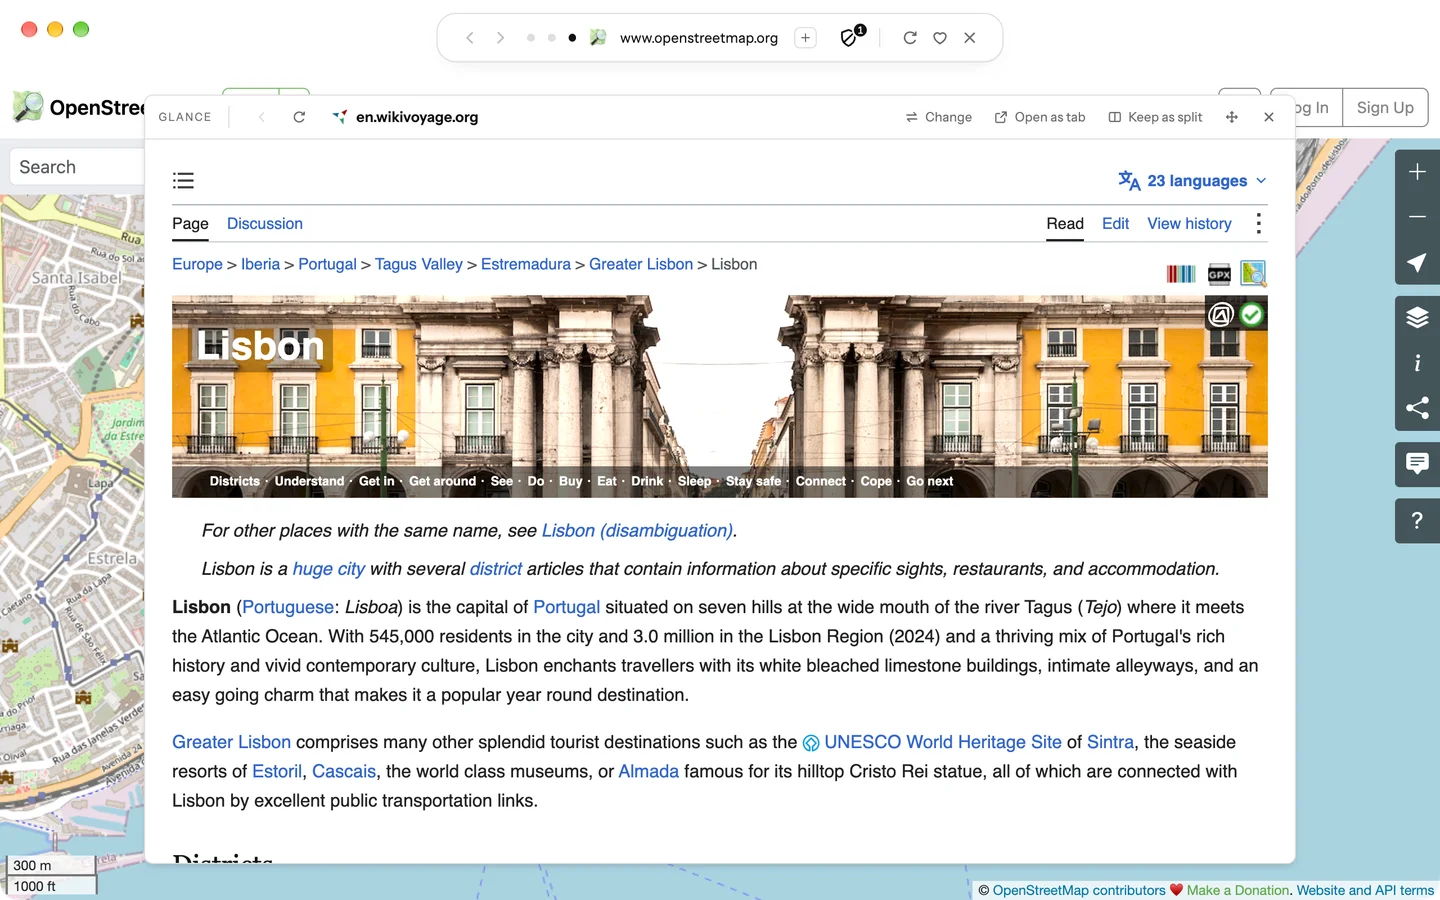Open the Lisbon (disambiguation) link

point(638,531)
